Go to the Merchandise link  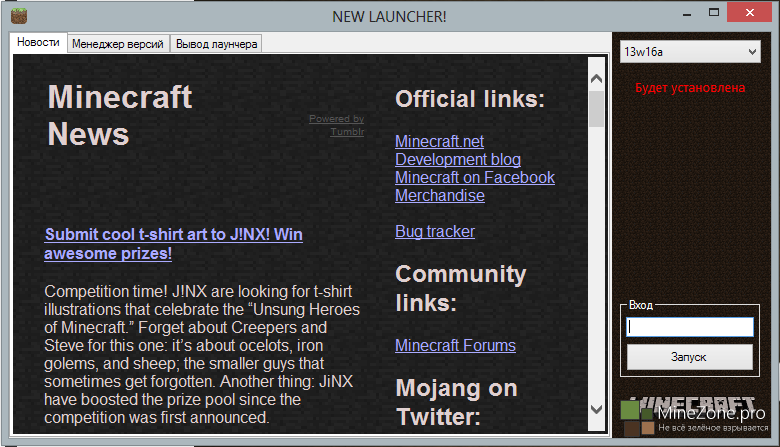[439, 196]
